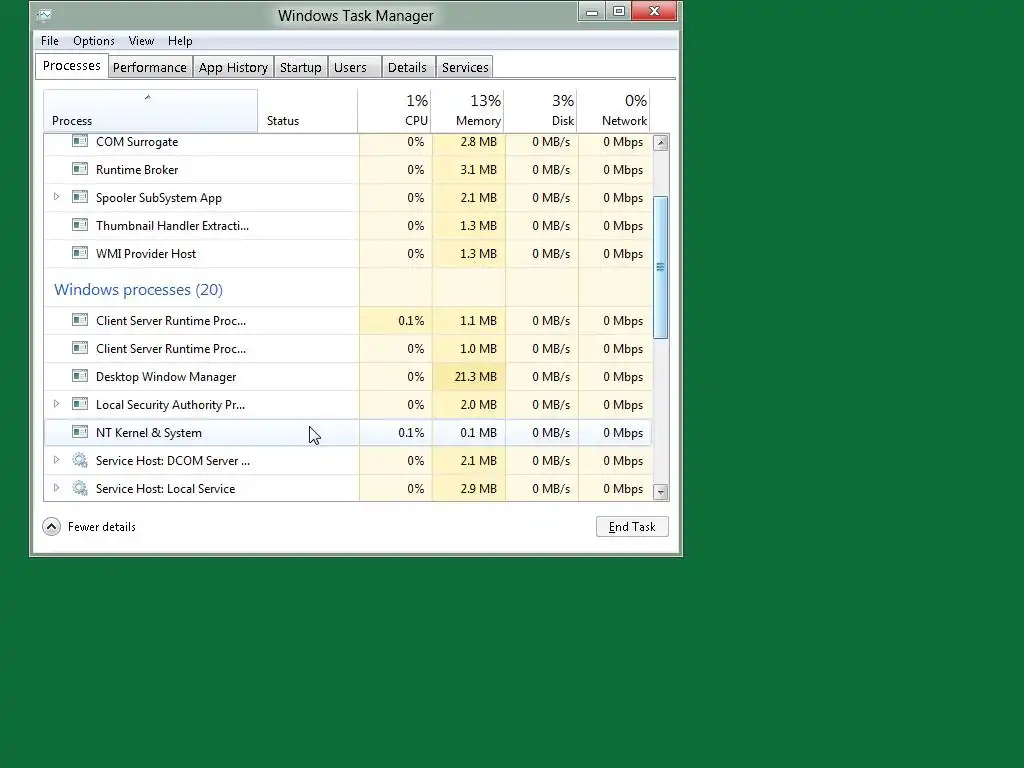Expand the Spooler SubSystem App row
The height and width of the screenshot is (768, 1024).
point(57,197)
